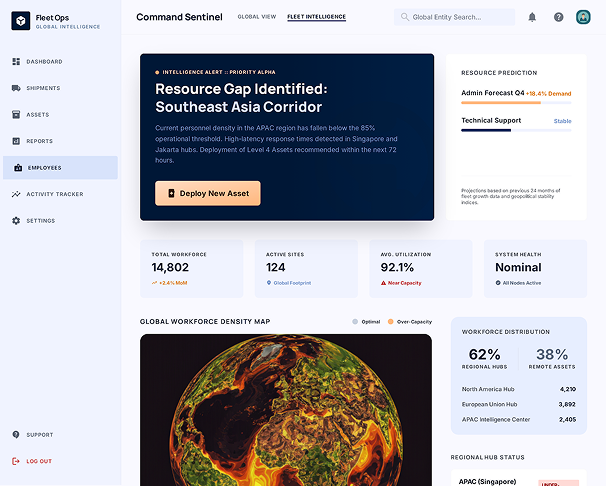This screenshot has height=486, width=607.
Task: Open the notifications bell
Action: (532, 17)
